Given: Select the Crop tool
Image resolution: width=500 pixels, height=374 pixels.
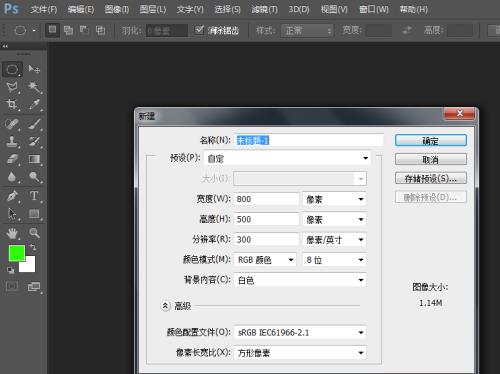Looking at the screenshot, I should [12, 104].
